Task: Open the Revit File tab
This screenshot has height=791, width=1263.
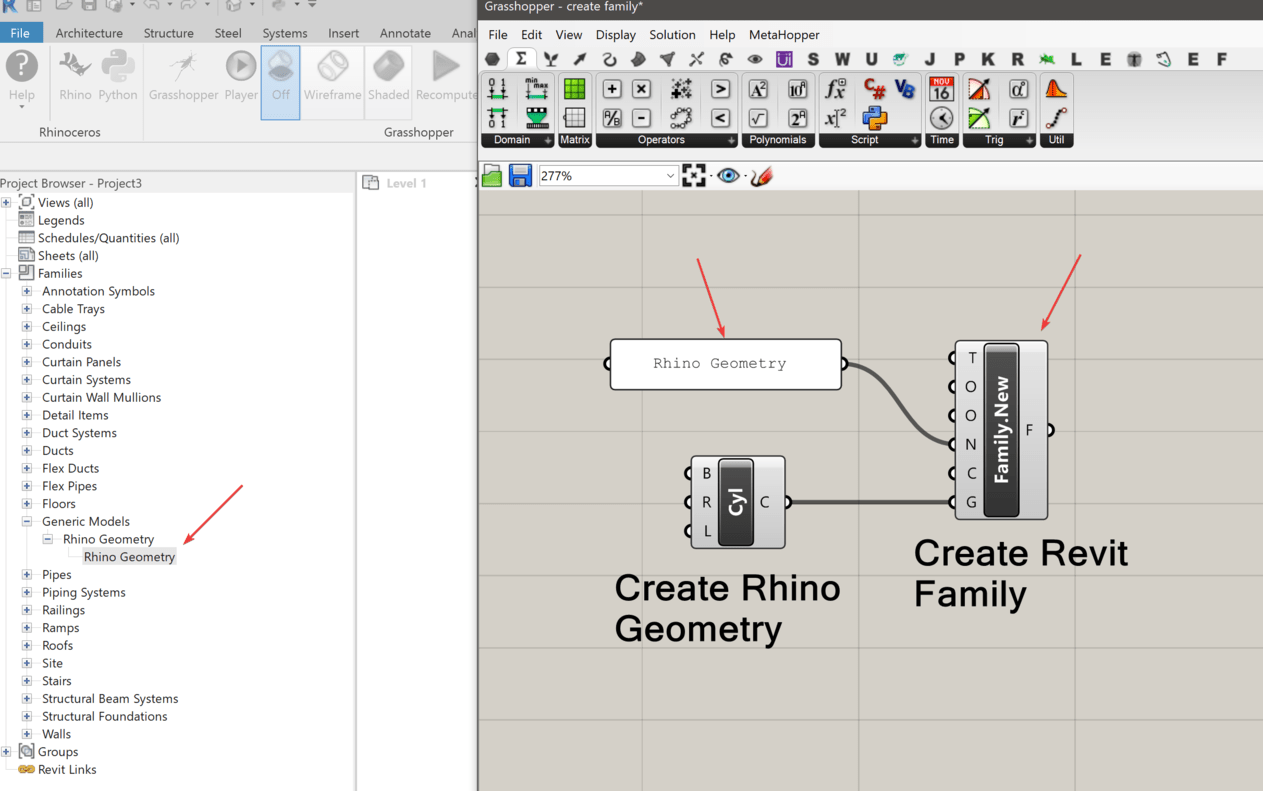Action: click(x=20, y=33)
